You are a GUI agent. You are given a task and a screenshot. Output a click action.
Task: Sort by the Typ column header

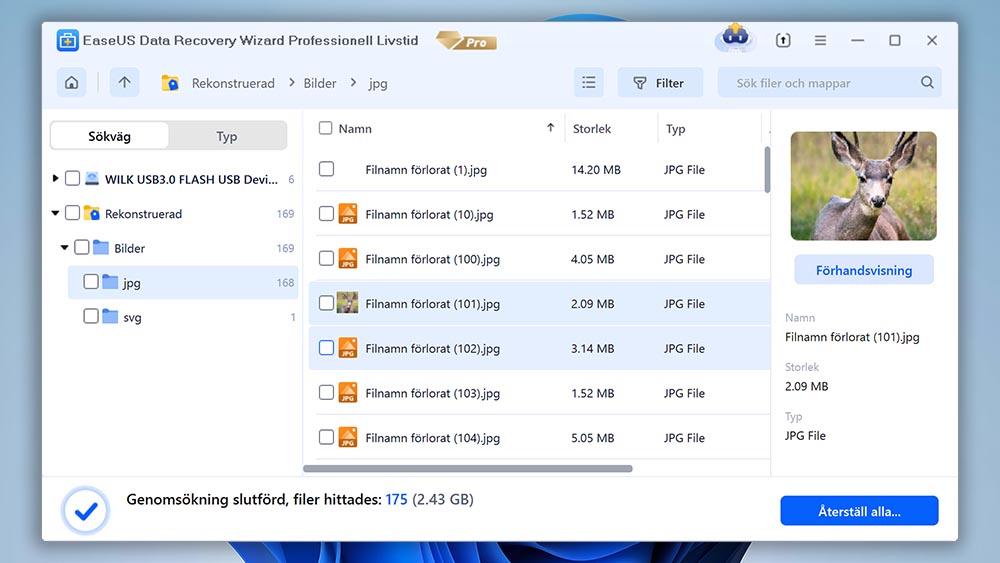[675, 128]
